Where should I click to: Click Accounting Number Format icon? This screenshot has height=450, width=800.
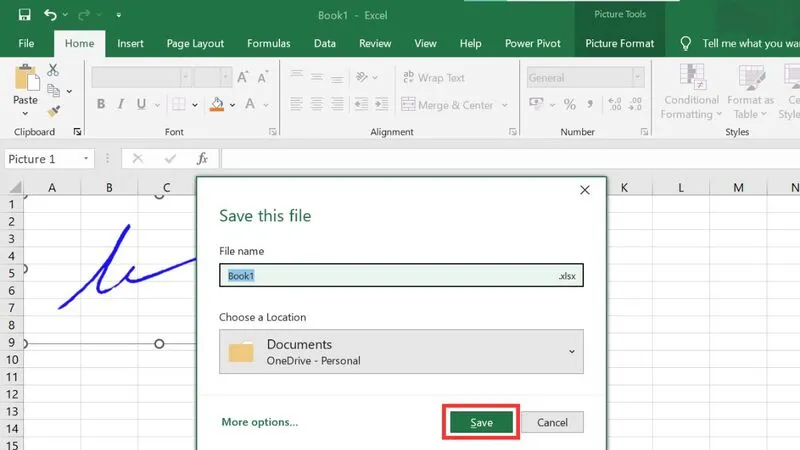(536, 104)
